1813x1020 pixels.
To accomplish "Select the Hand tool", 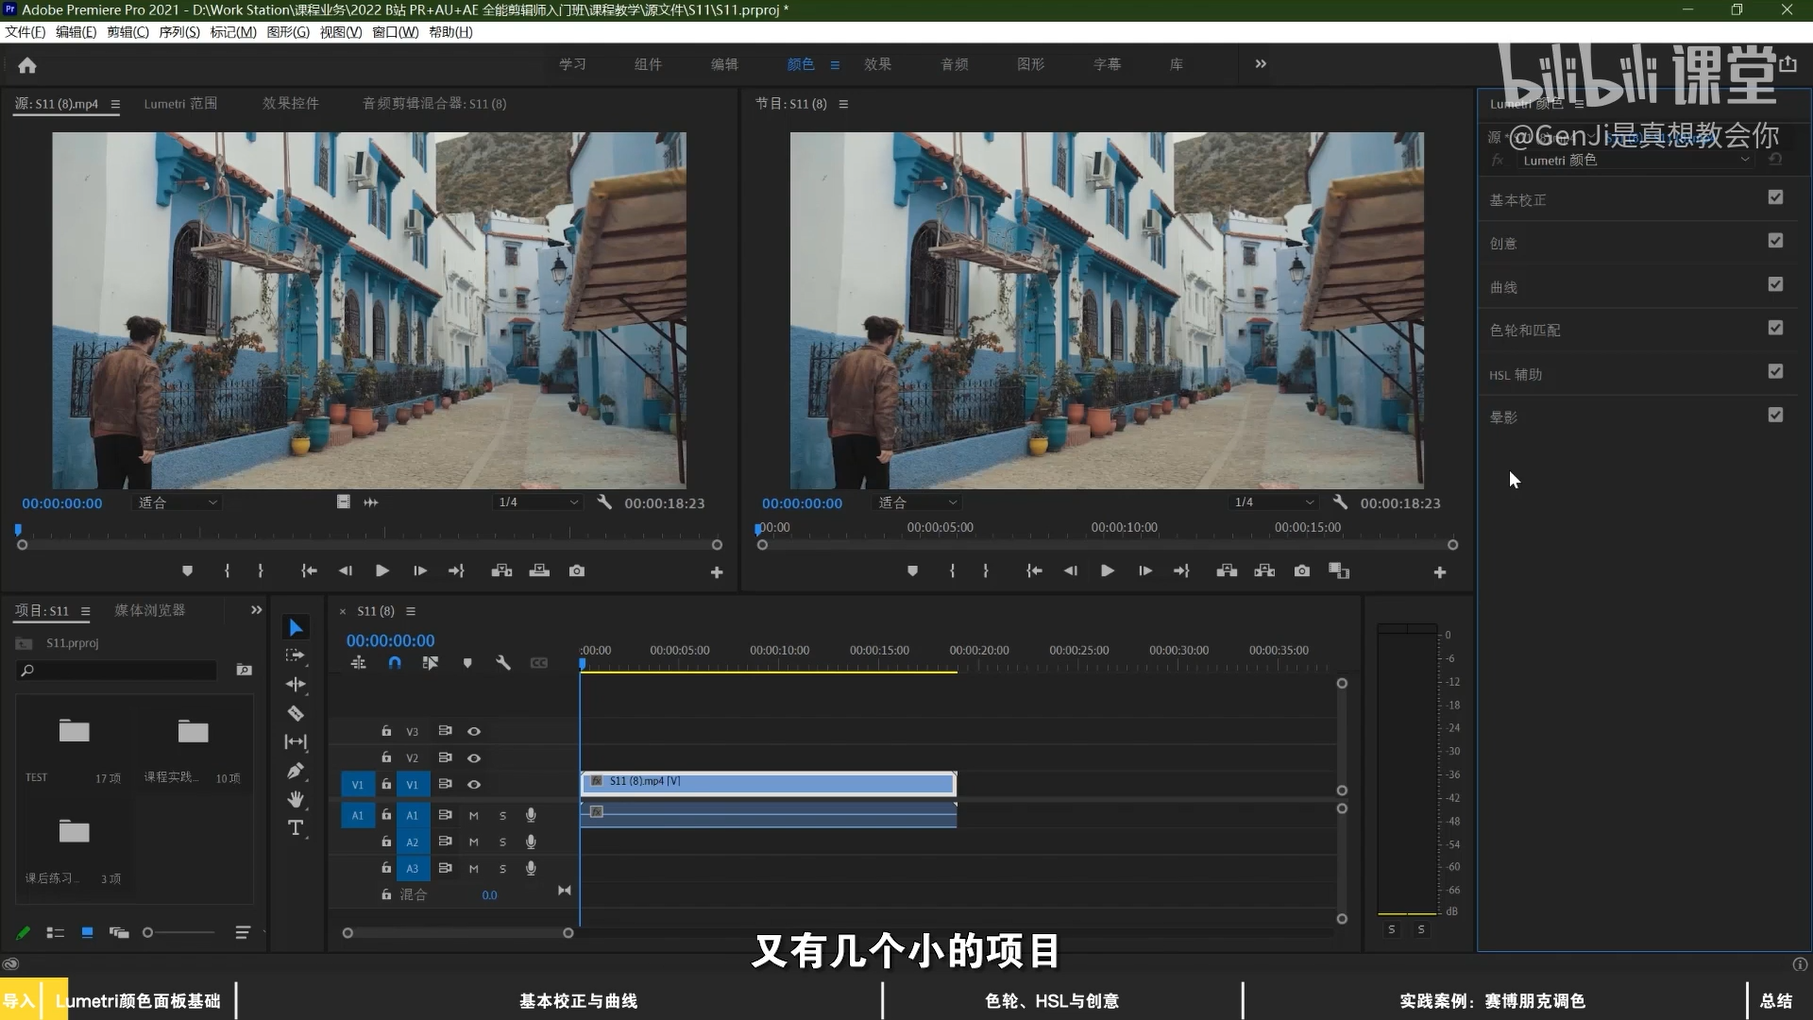I will click(296, 799).
